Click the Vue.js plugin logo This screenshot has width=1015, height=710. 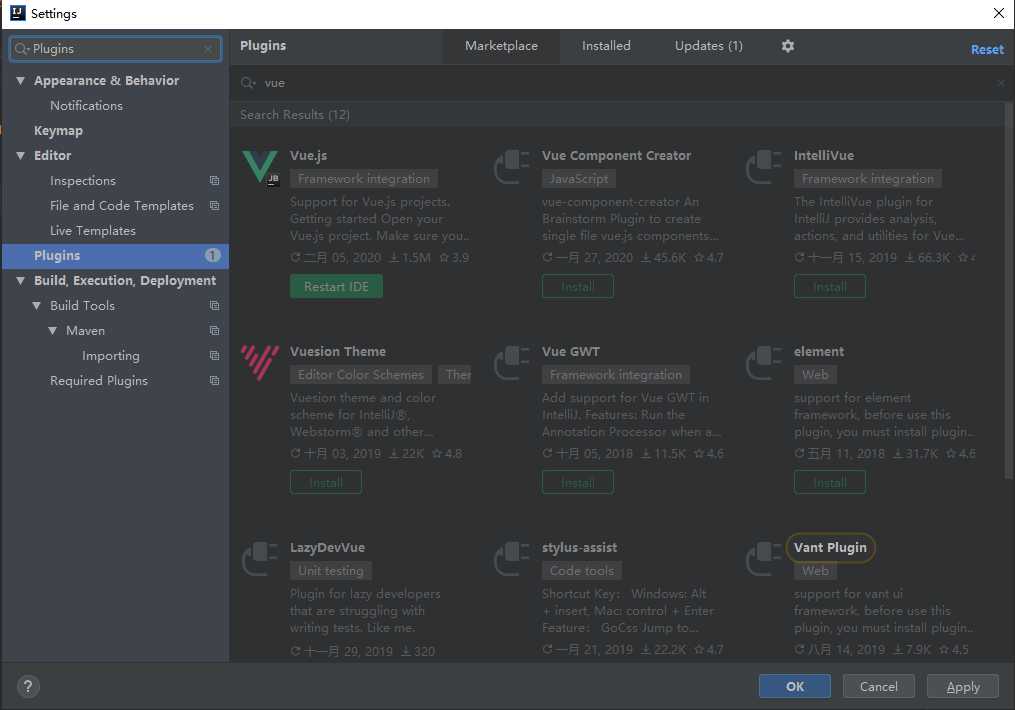coord(260,167)
